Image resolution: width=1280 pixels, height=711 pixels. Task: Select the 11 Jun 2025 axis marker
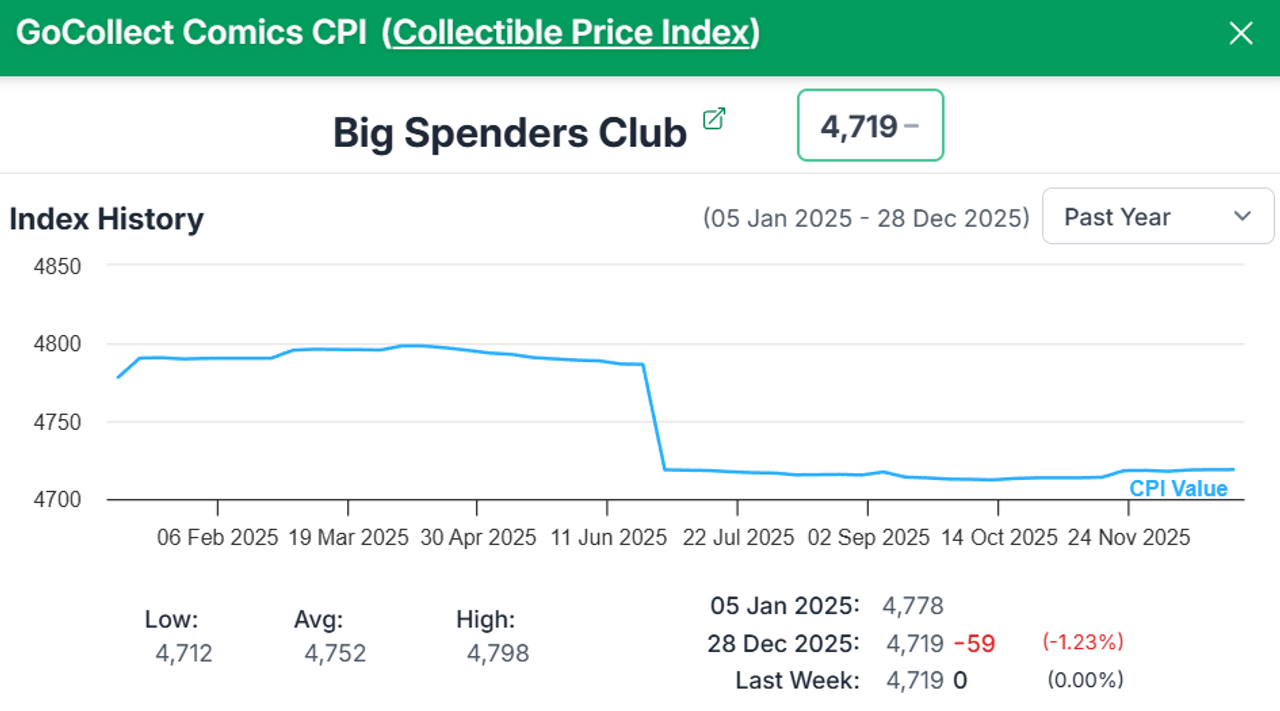point(608,538)
